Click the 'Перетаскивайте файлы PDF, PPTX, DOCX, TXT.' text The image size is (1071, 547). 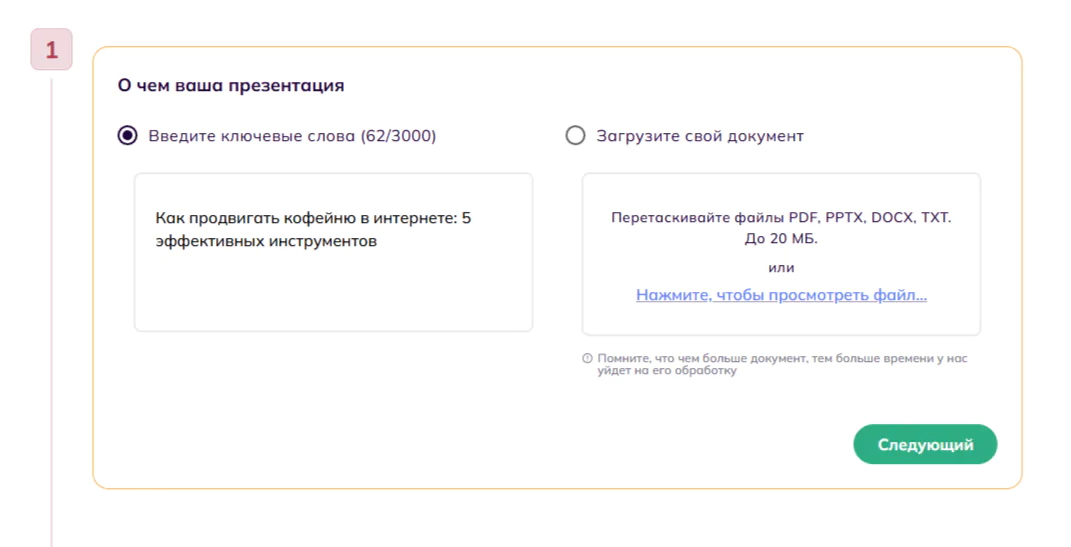point(781,218)
